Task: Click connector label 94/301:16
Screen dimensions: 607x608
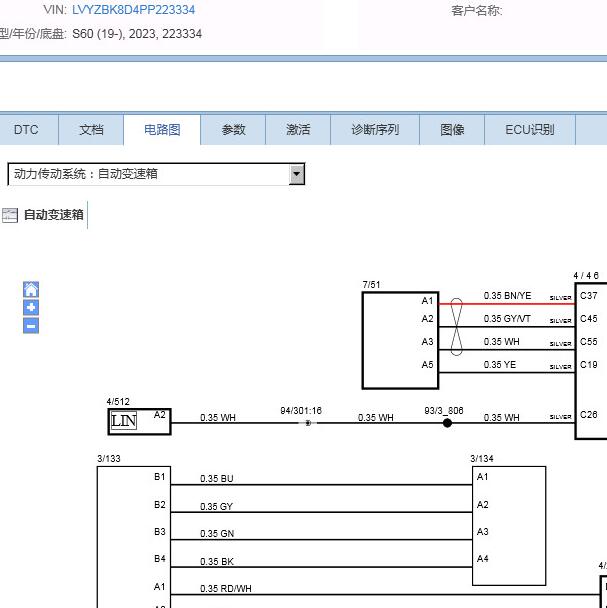Action: click(301, 411)
